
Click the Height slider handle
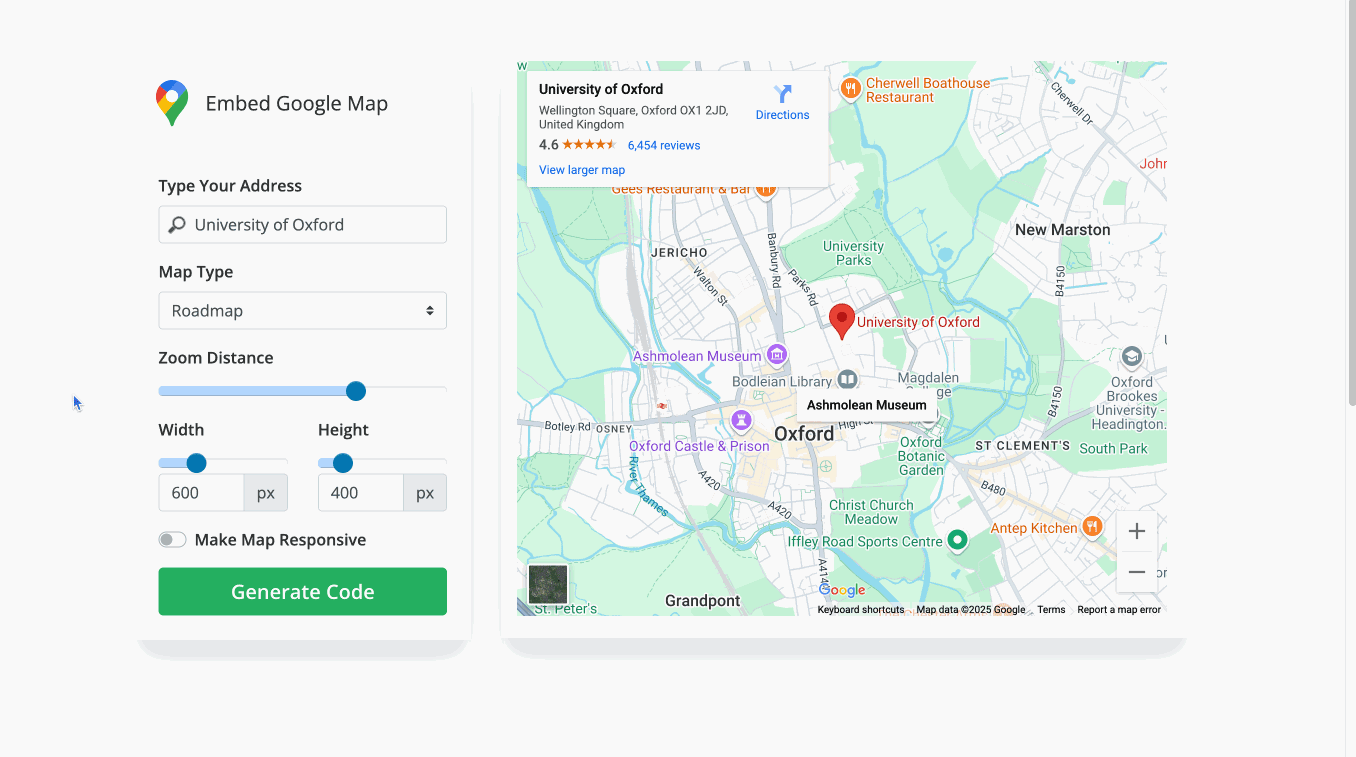point(343,463)
